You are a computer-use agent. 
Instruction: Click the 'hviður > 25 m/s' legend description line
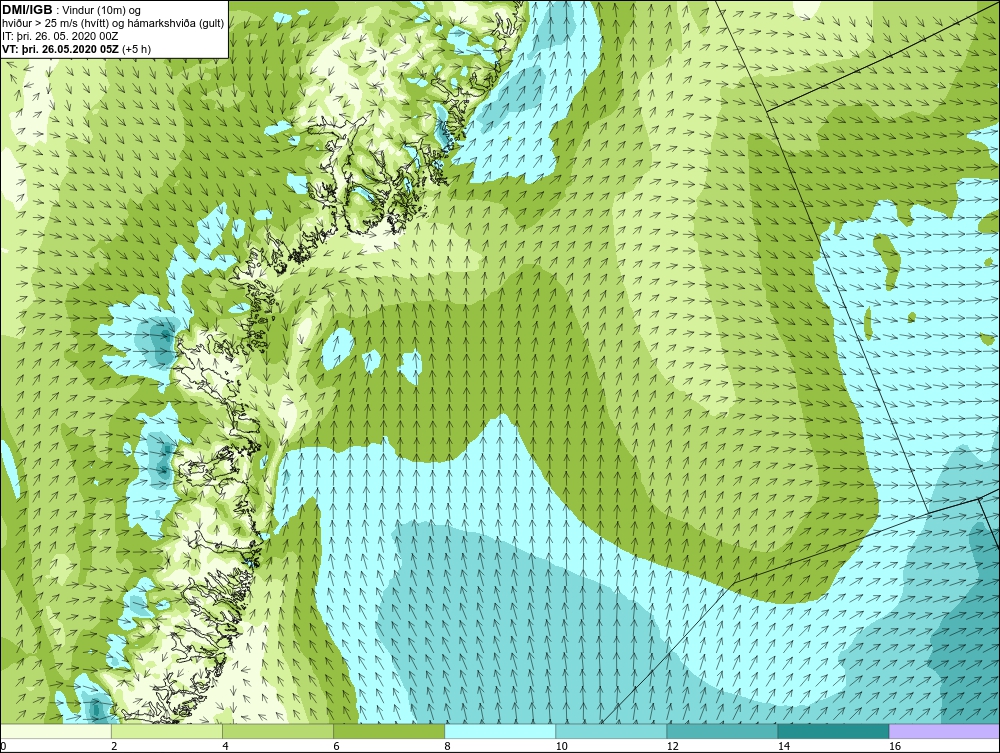113,24
